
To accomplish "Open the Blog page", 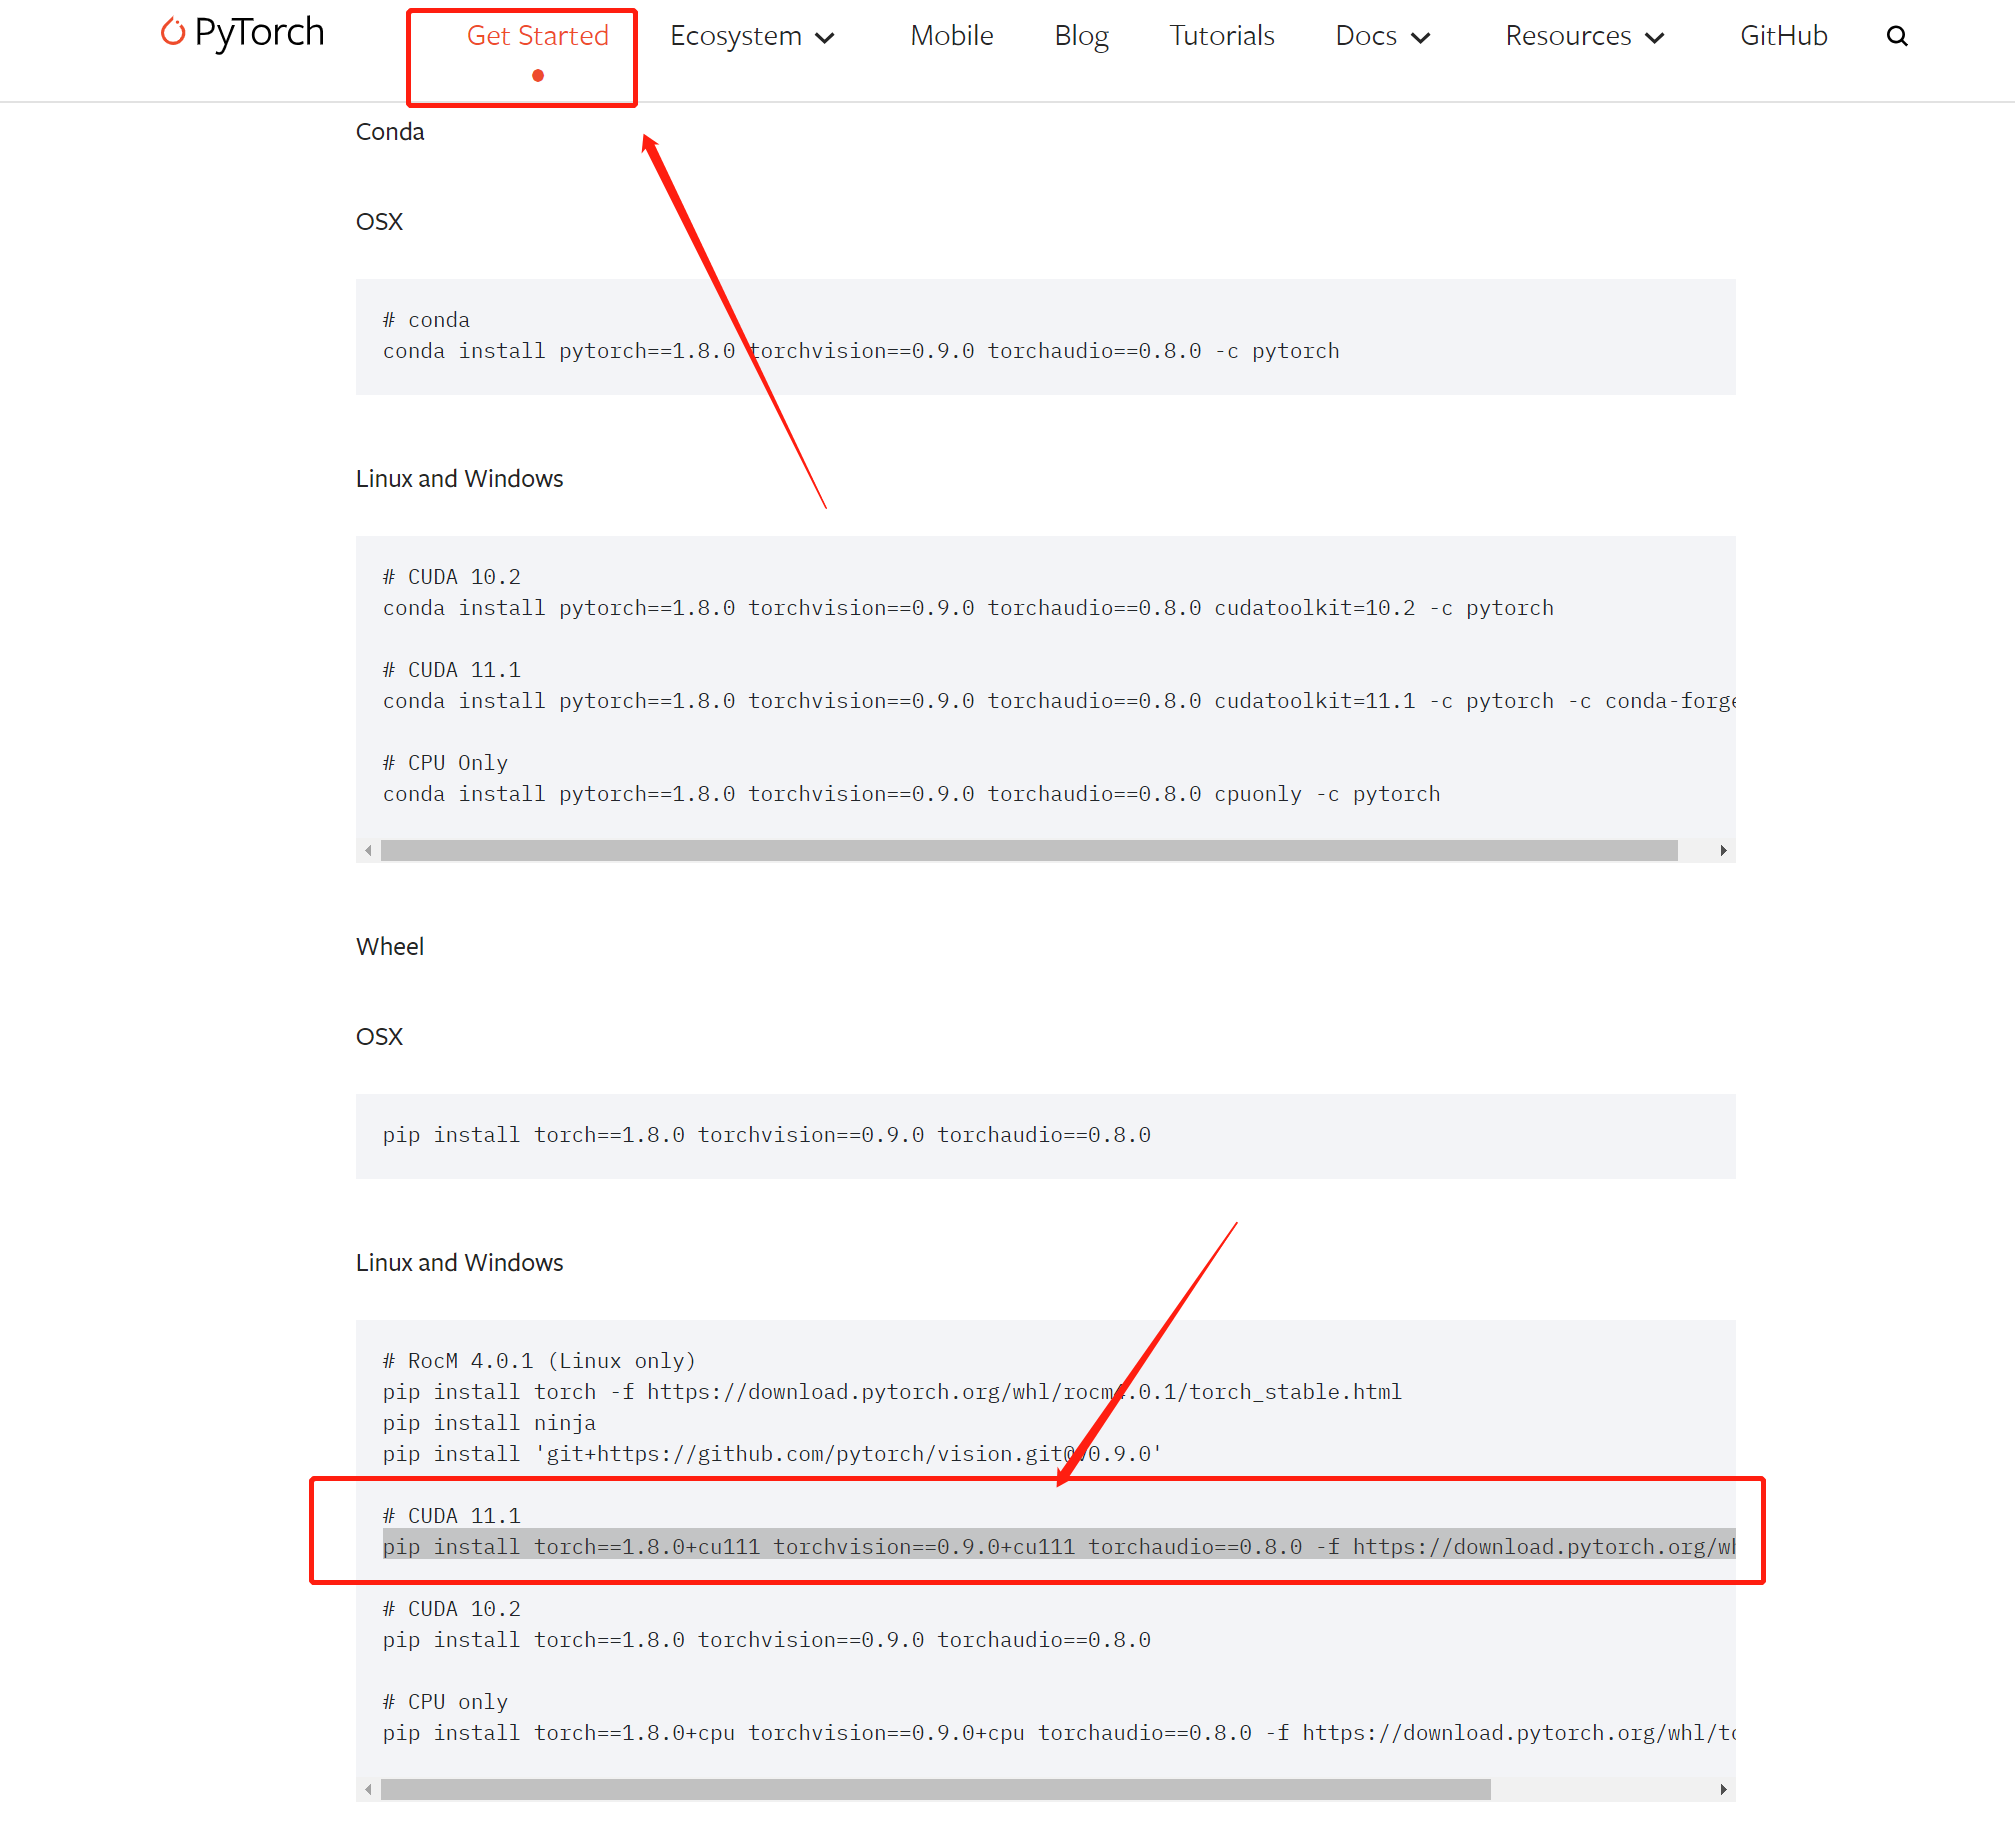I will click(1081, 36).
